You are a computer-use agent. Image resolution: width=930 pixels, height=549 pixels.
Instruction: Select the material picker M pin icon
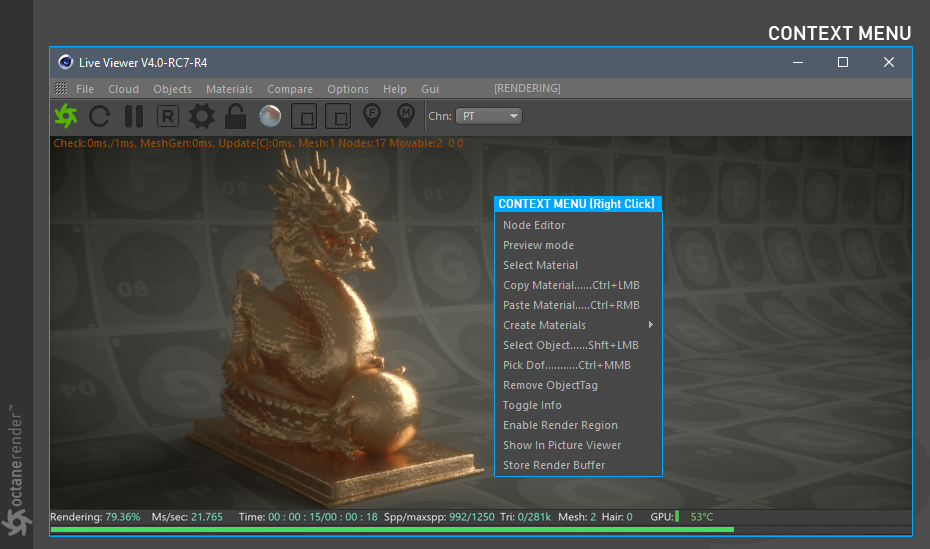tap(406, 116)
